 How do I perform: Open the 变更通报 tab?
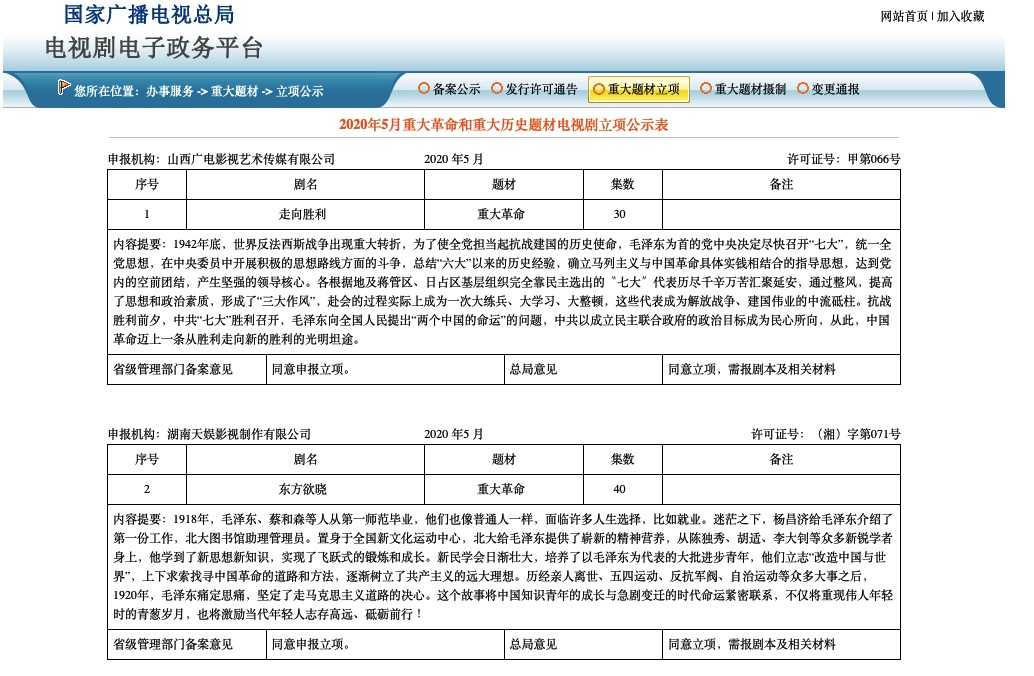tap(835, 89)
